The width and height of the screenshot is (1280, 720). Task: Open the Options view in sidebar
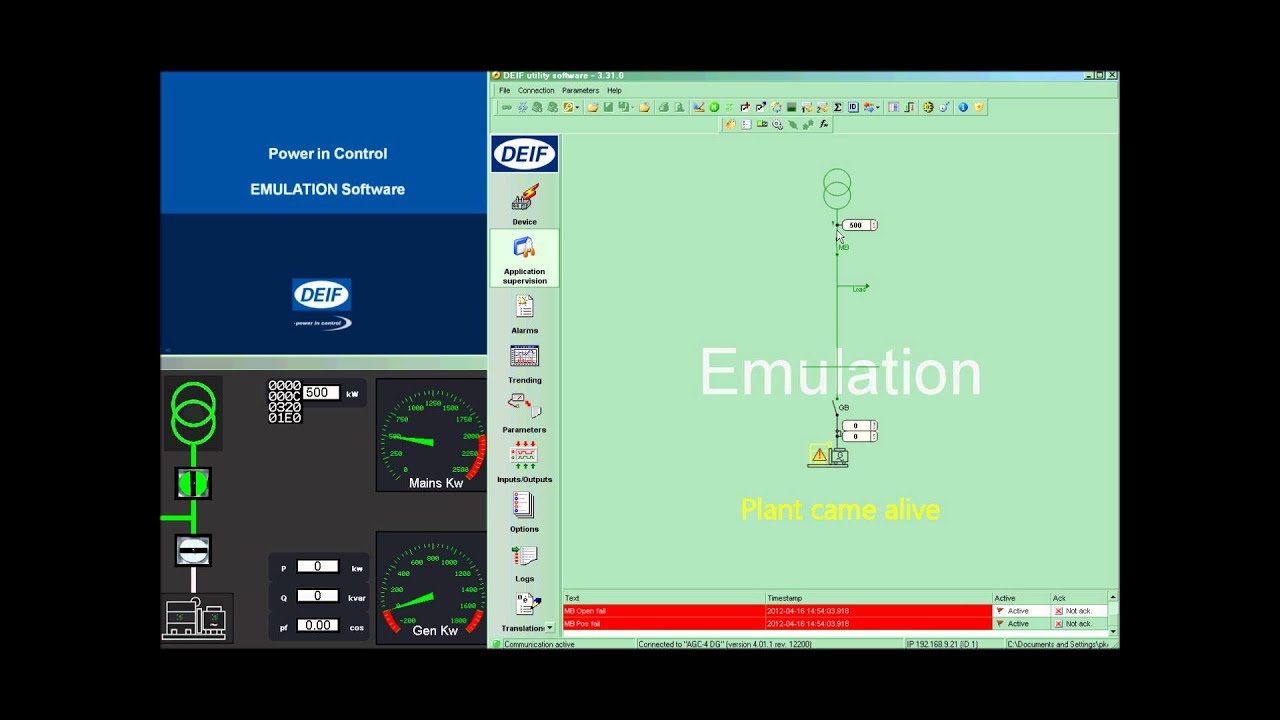coord(524,513)
